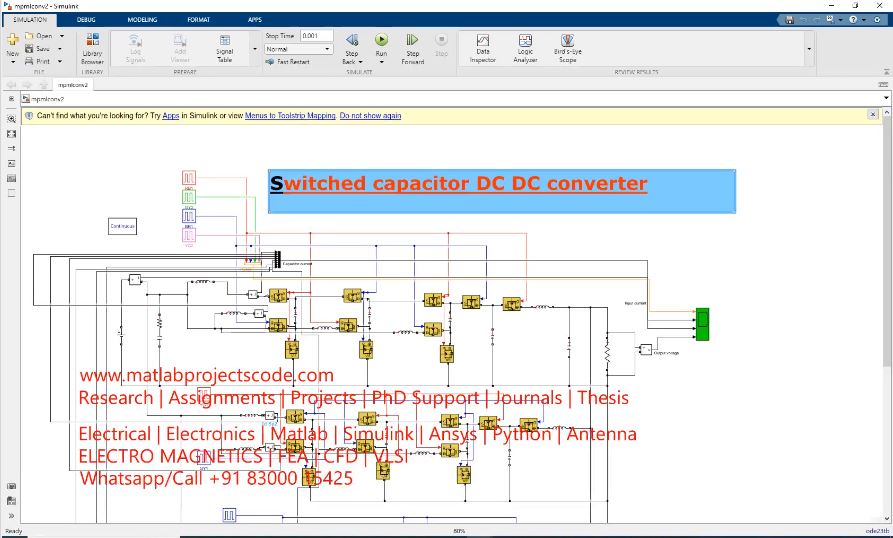Click the quick access Save icon
893x538 pixels.
coord(789,19)
